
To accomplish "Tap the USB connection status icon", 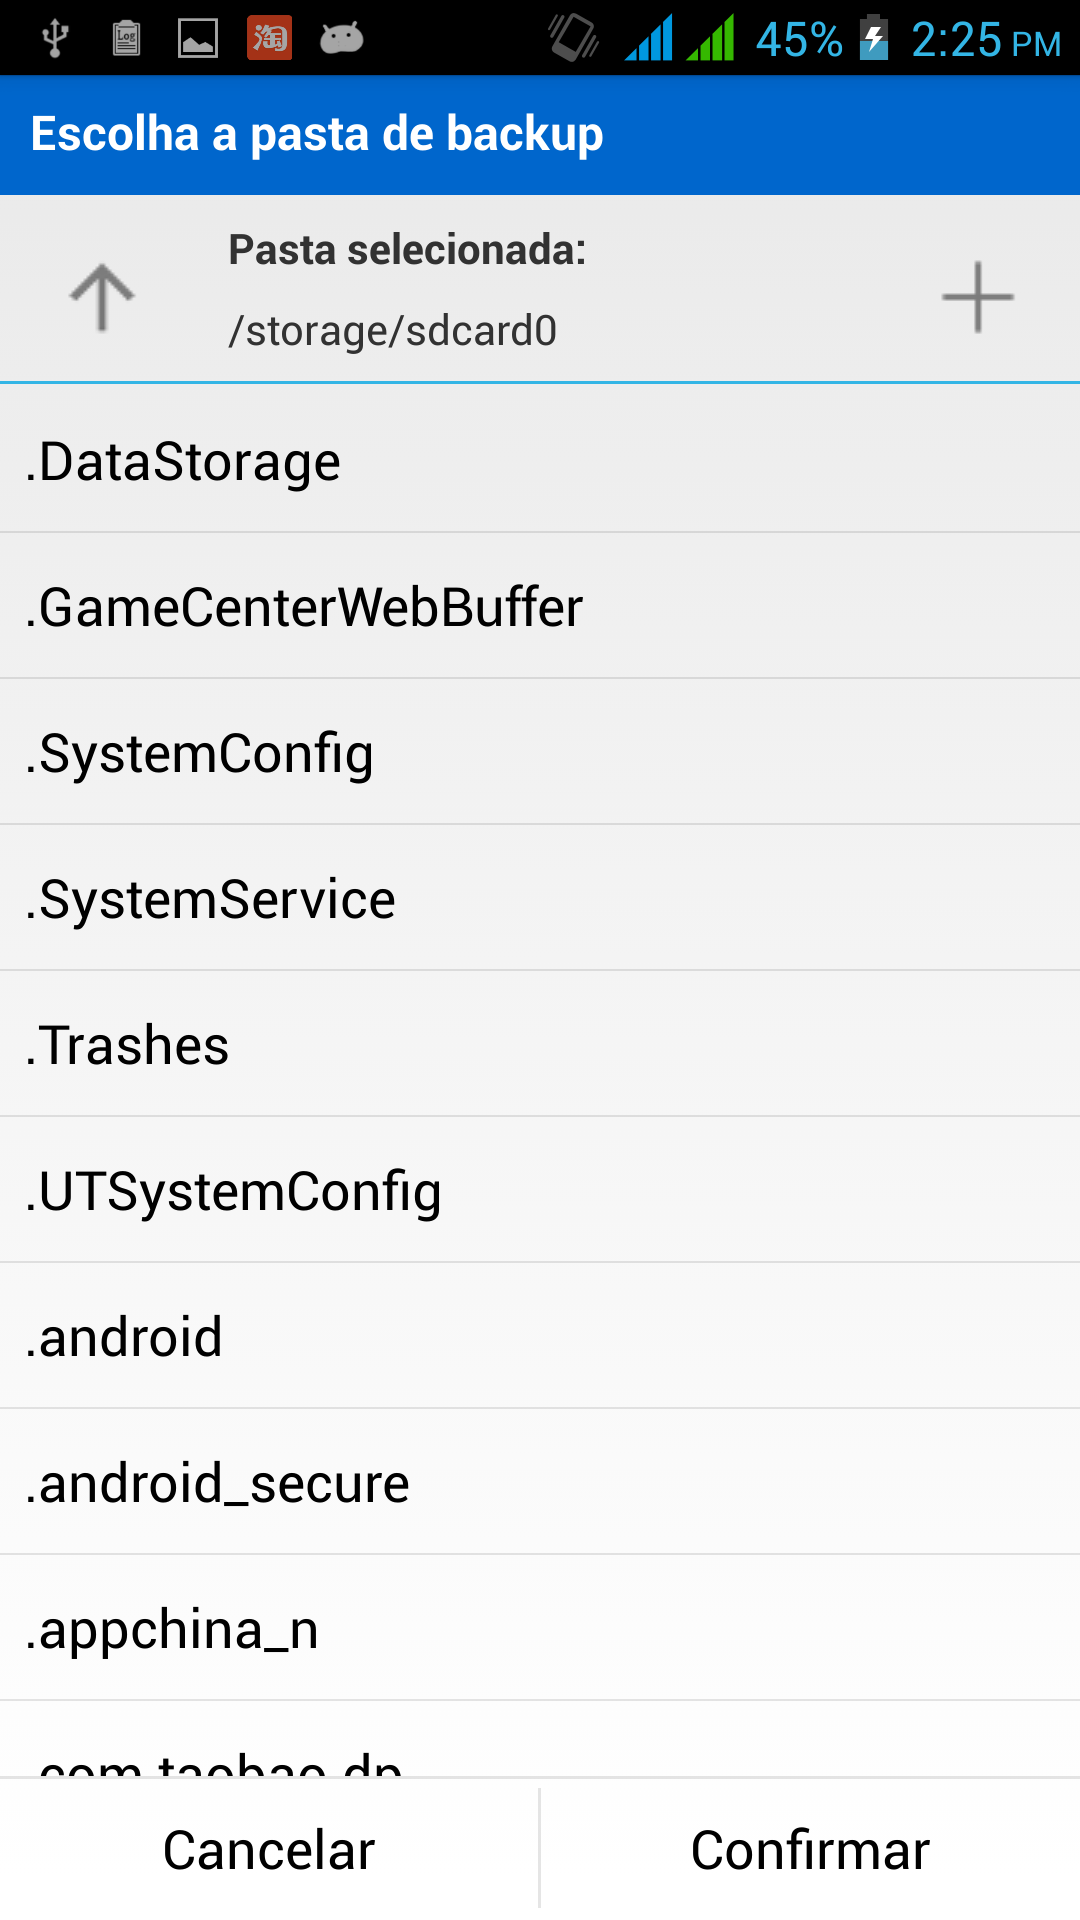I will [56, 39].
